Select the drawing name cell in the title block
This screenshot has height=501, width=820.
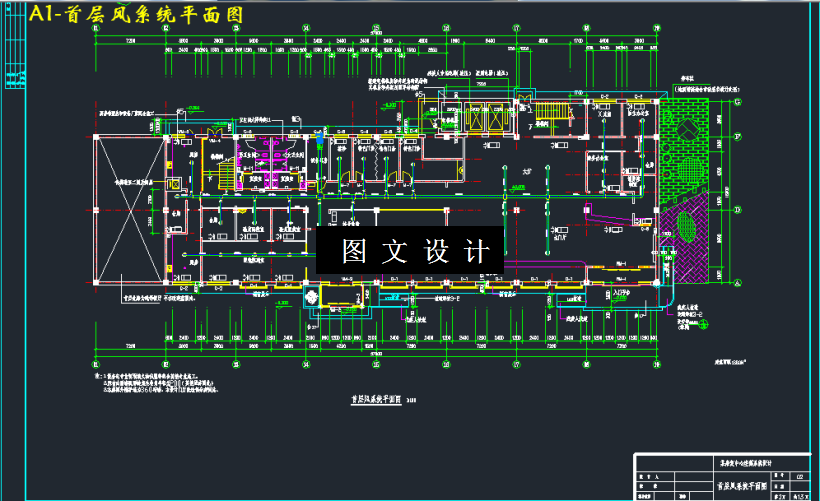743,486
